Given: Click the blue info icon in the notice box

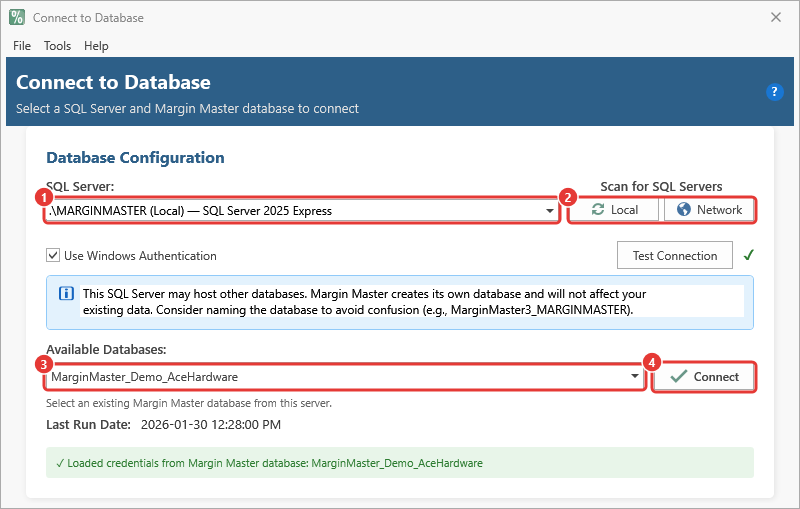Looking at the screenshot, I should (x=66, y=294).
